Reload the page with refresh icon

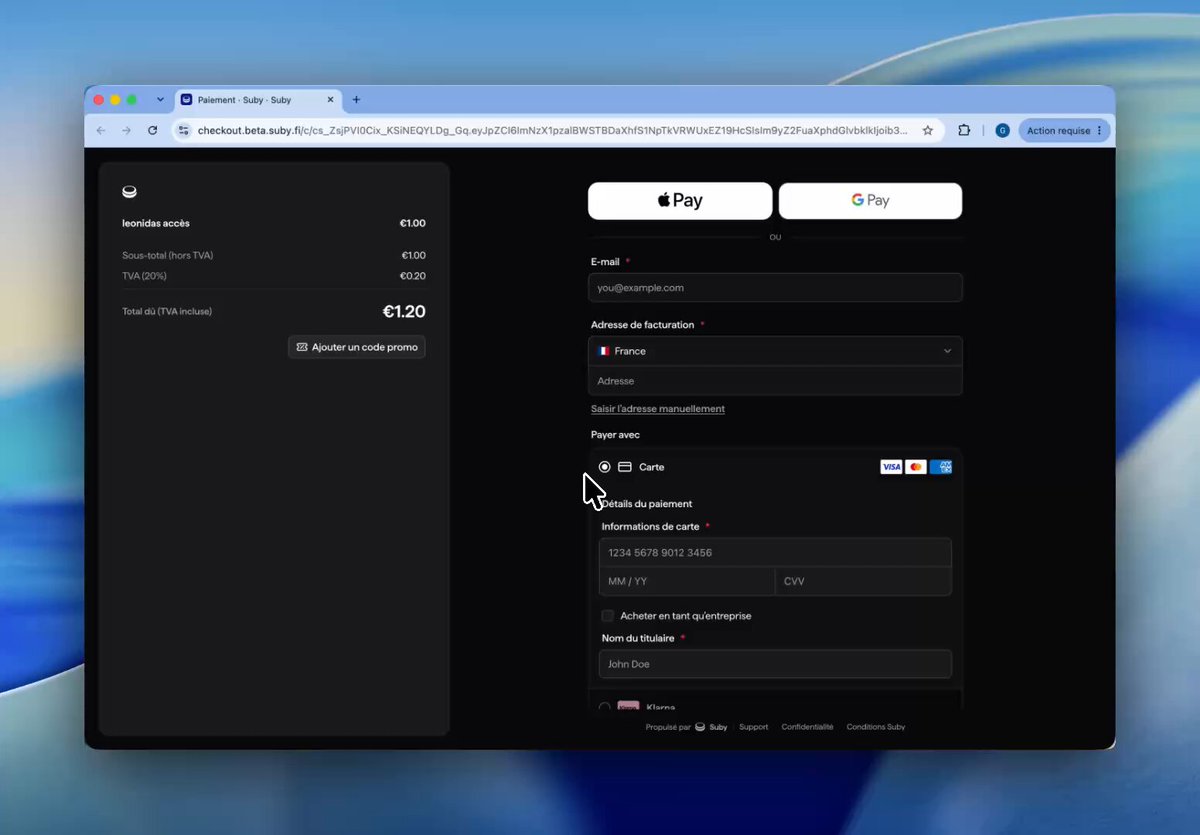pos(152,130)
